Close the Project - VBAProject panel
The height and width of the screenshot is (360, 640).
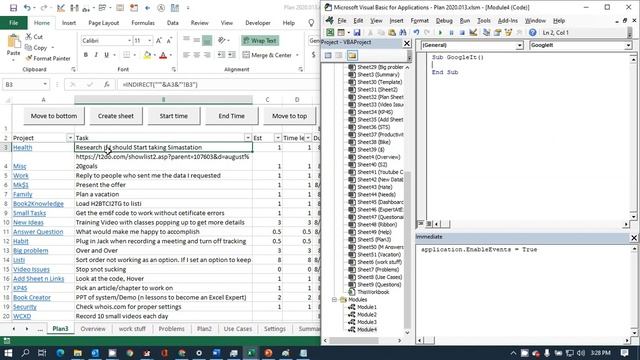point(407,43)
